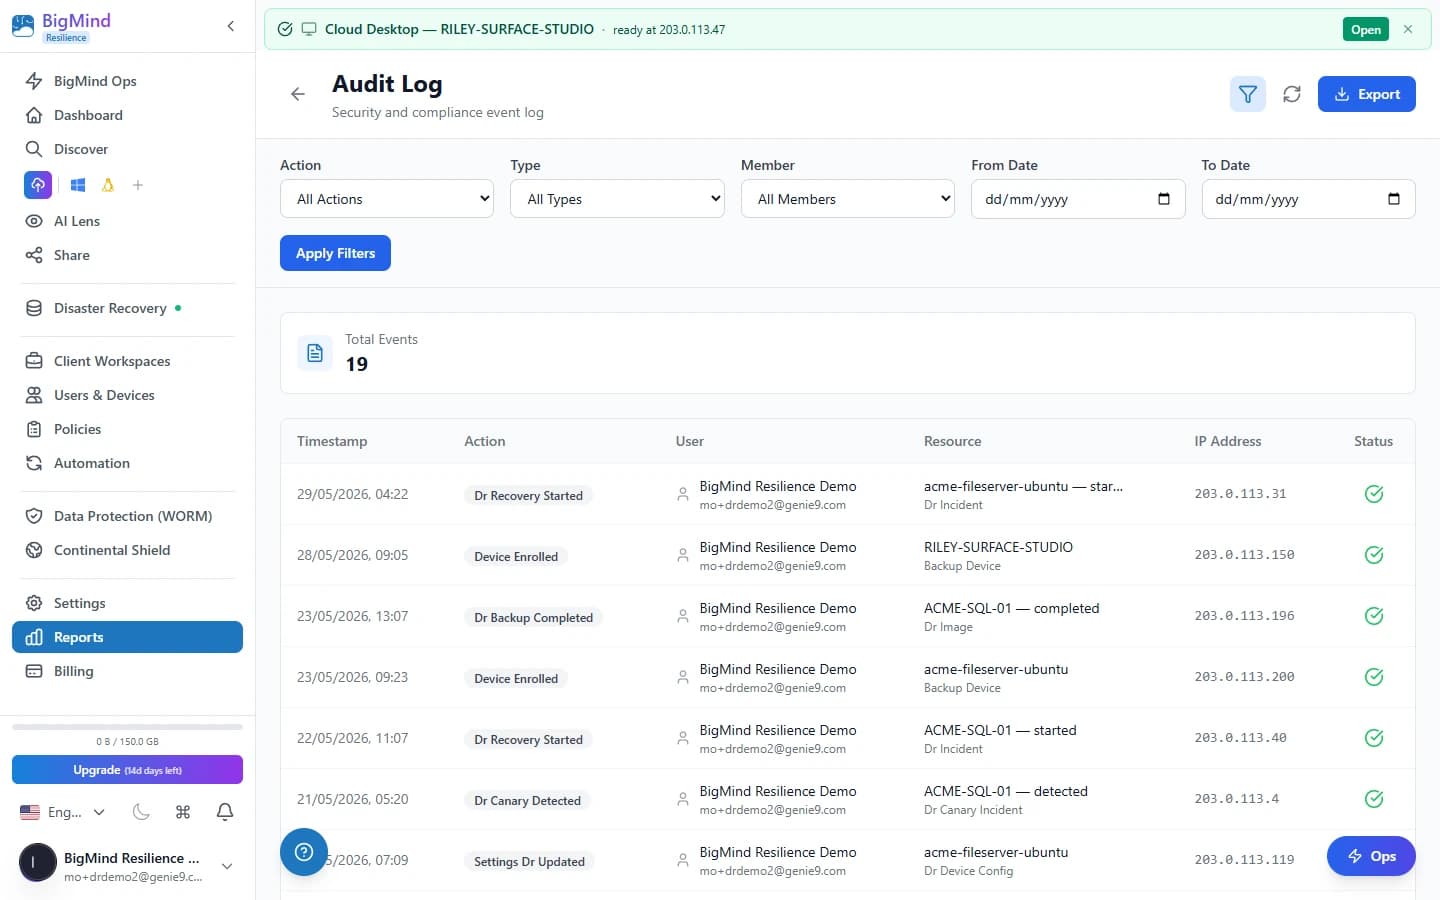Viewport: 1440px width, 900px height.
Task: Click the Export button
Action: point(1366,94)
